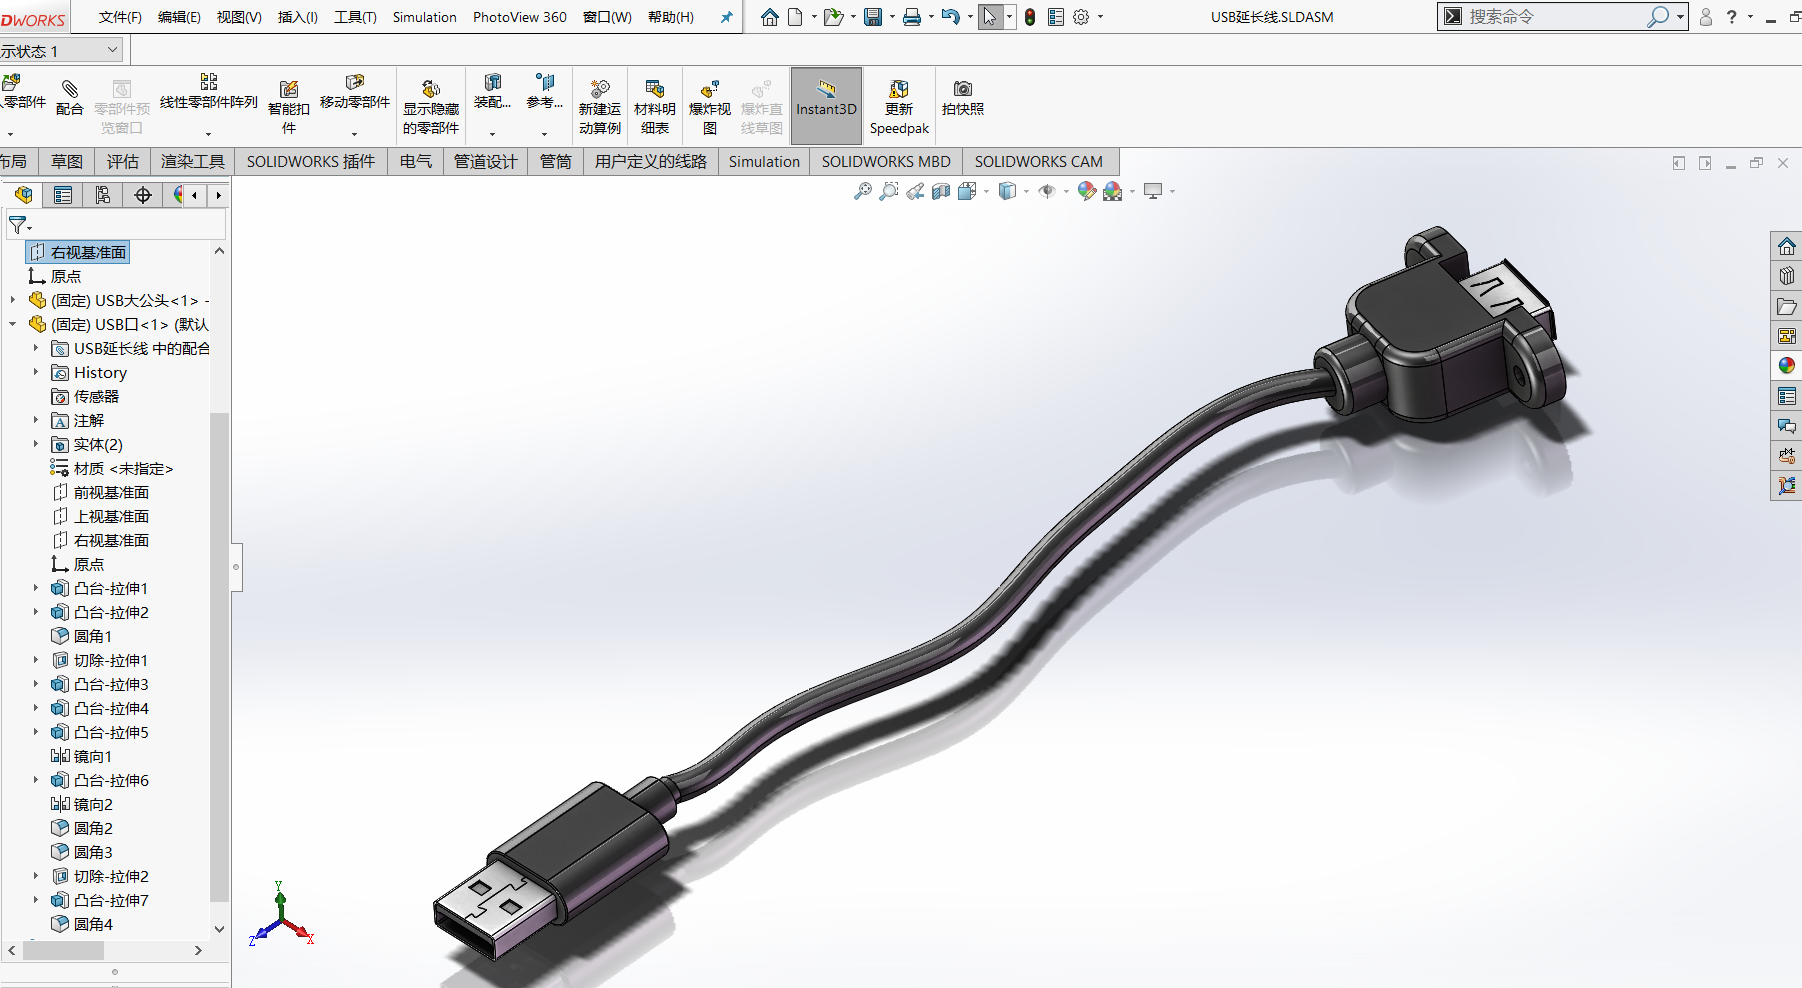Open the DimXpertManager crosshair tab
Screen dimensions: 1802x988
(143, 195)
